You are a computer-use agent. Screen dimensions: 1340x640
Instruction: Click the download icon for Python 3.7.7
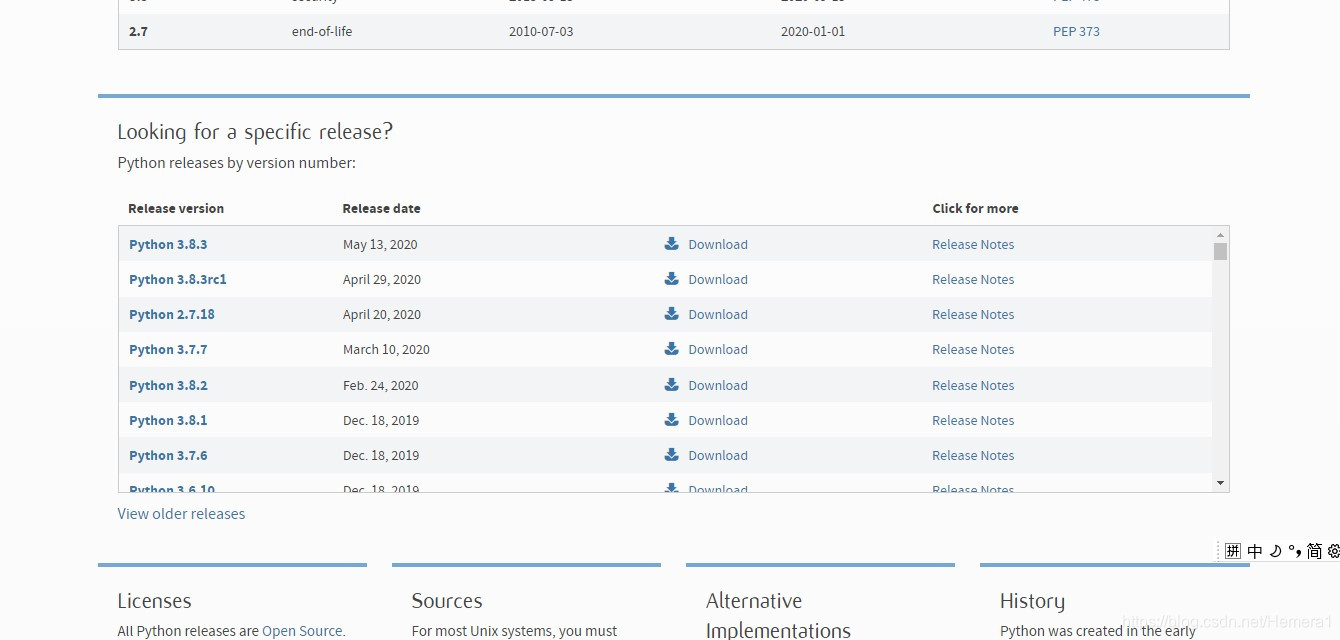coord(672,348)
